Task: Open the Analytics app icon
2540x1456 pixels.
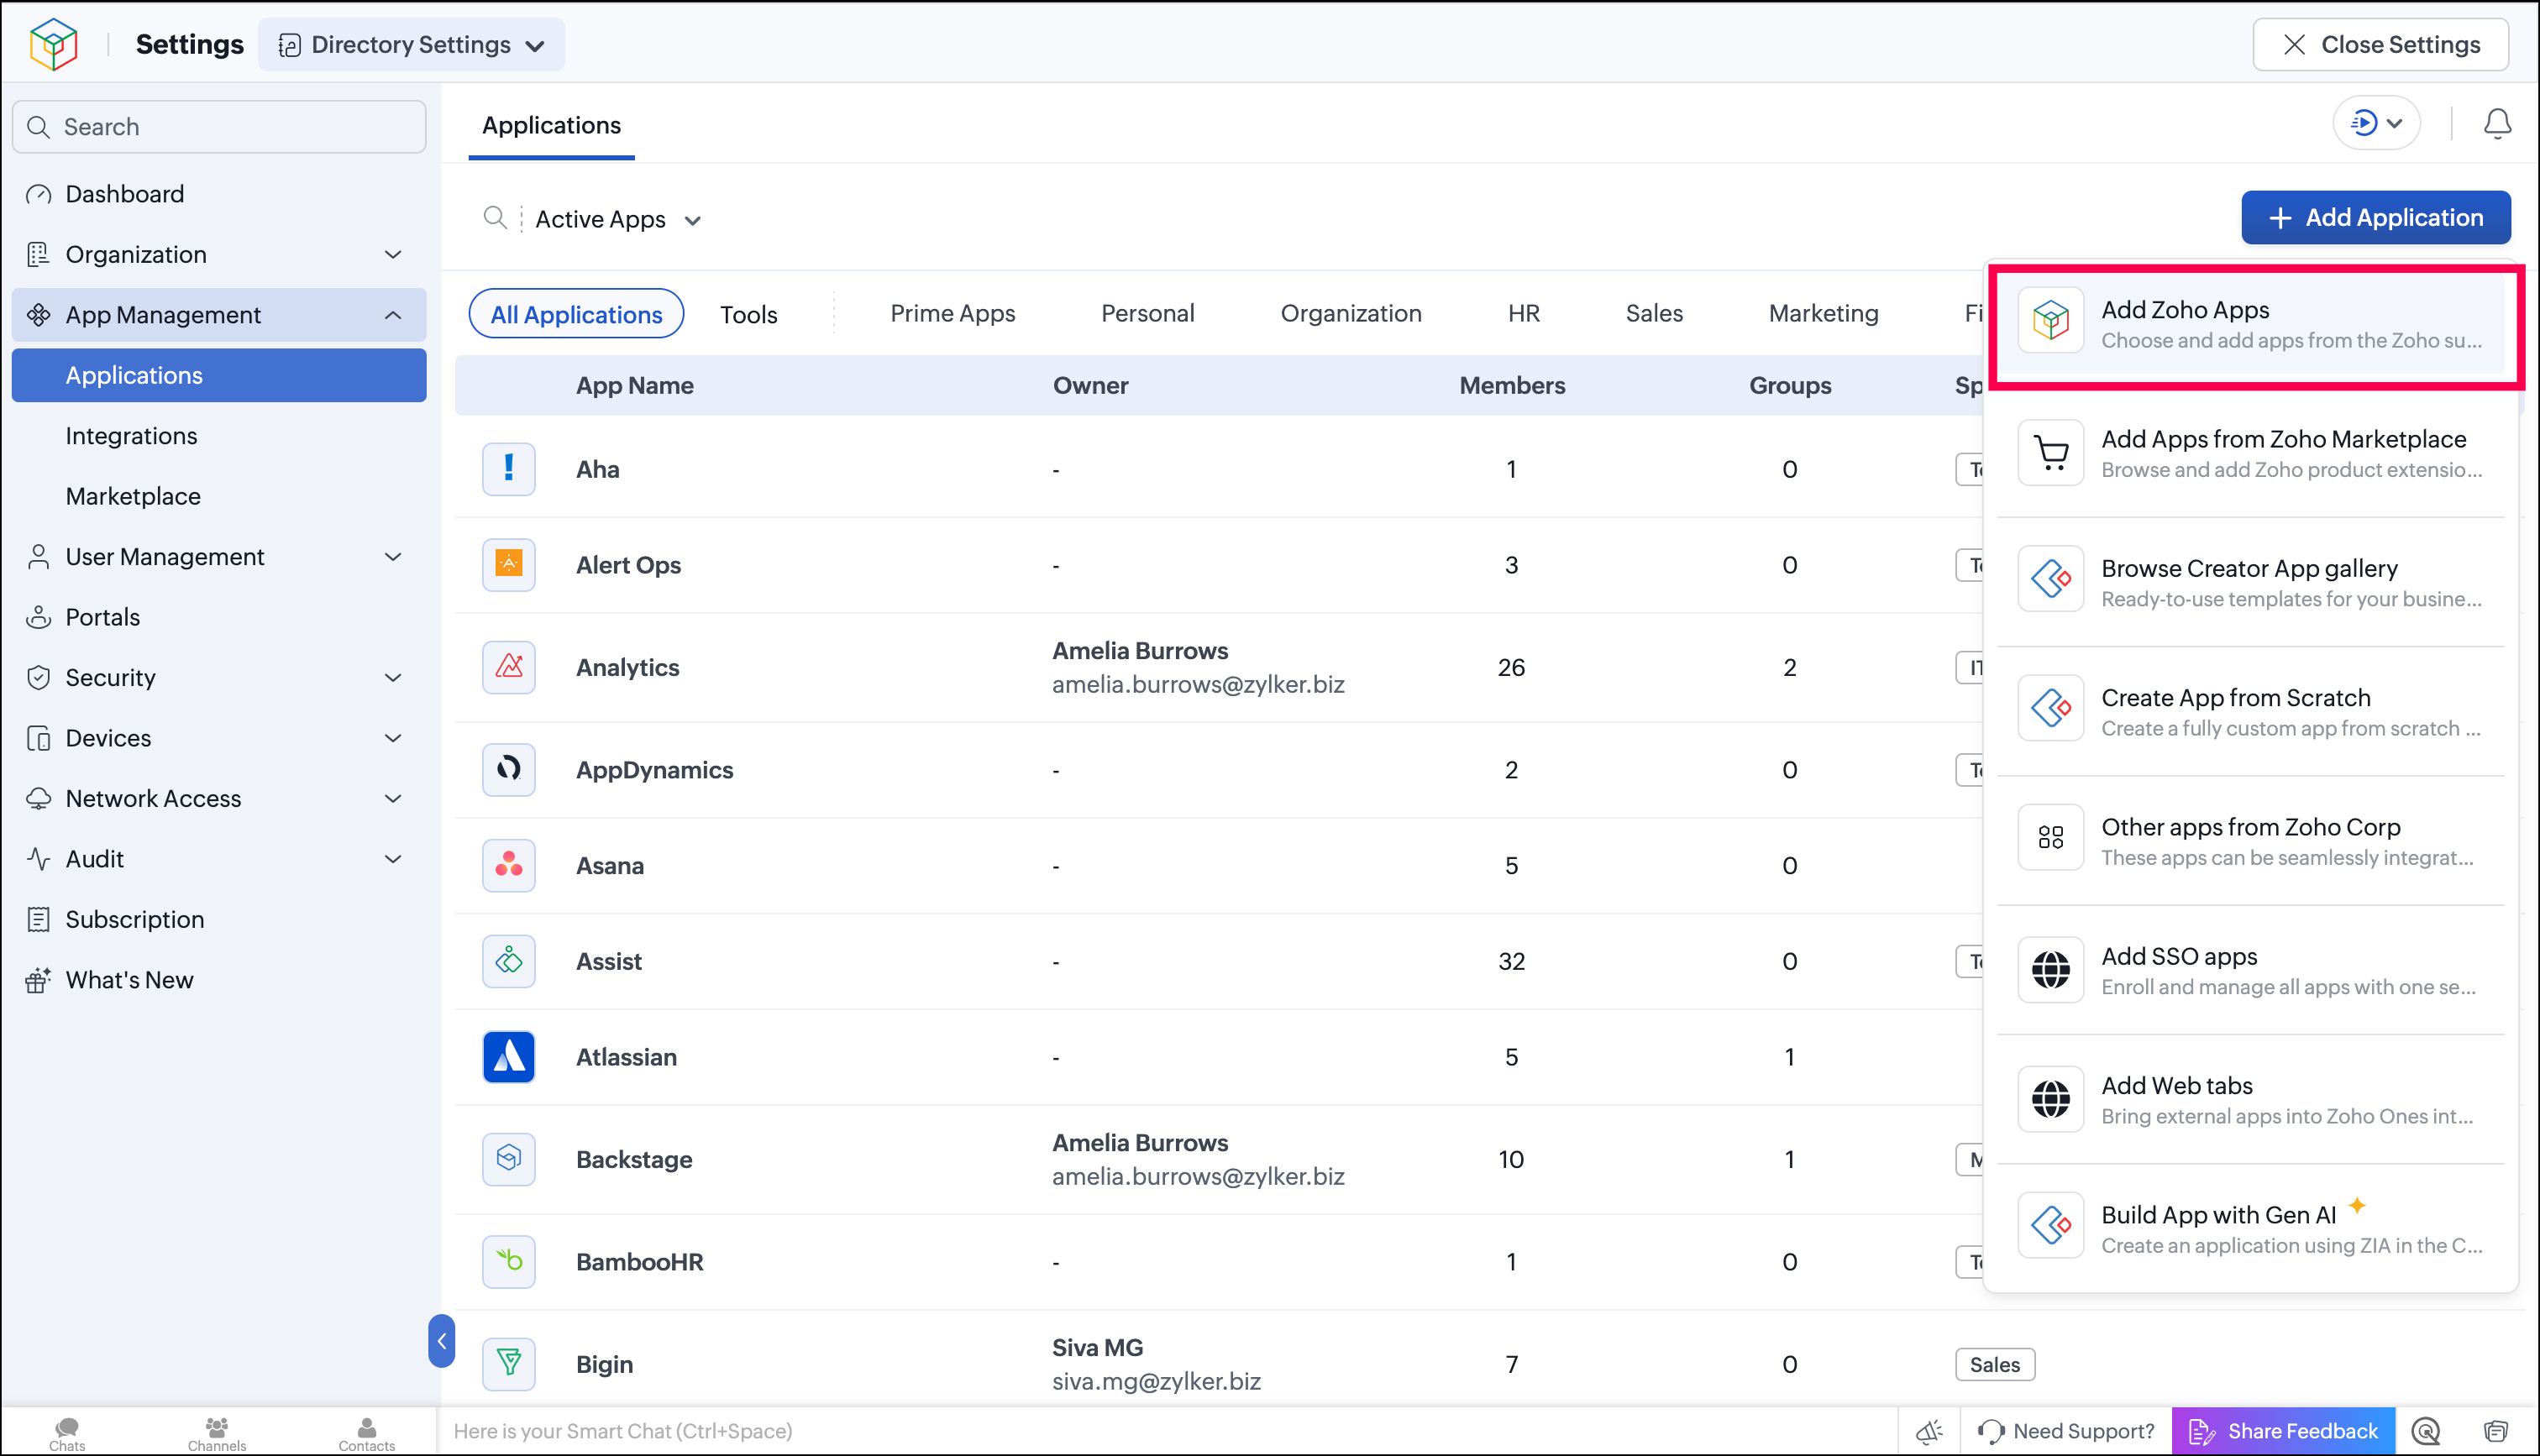Action: click(509, 667)
